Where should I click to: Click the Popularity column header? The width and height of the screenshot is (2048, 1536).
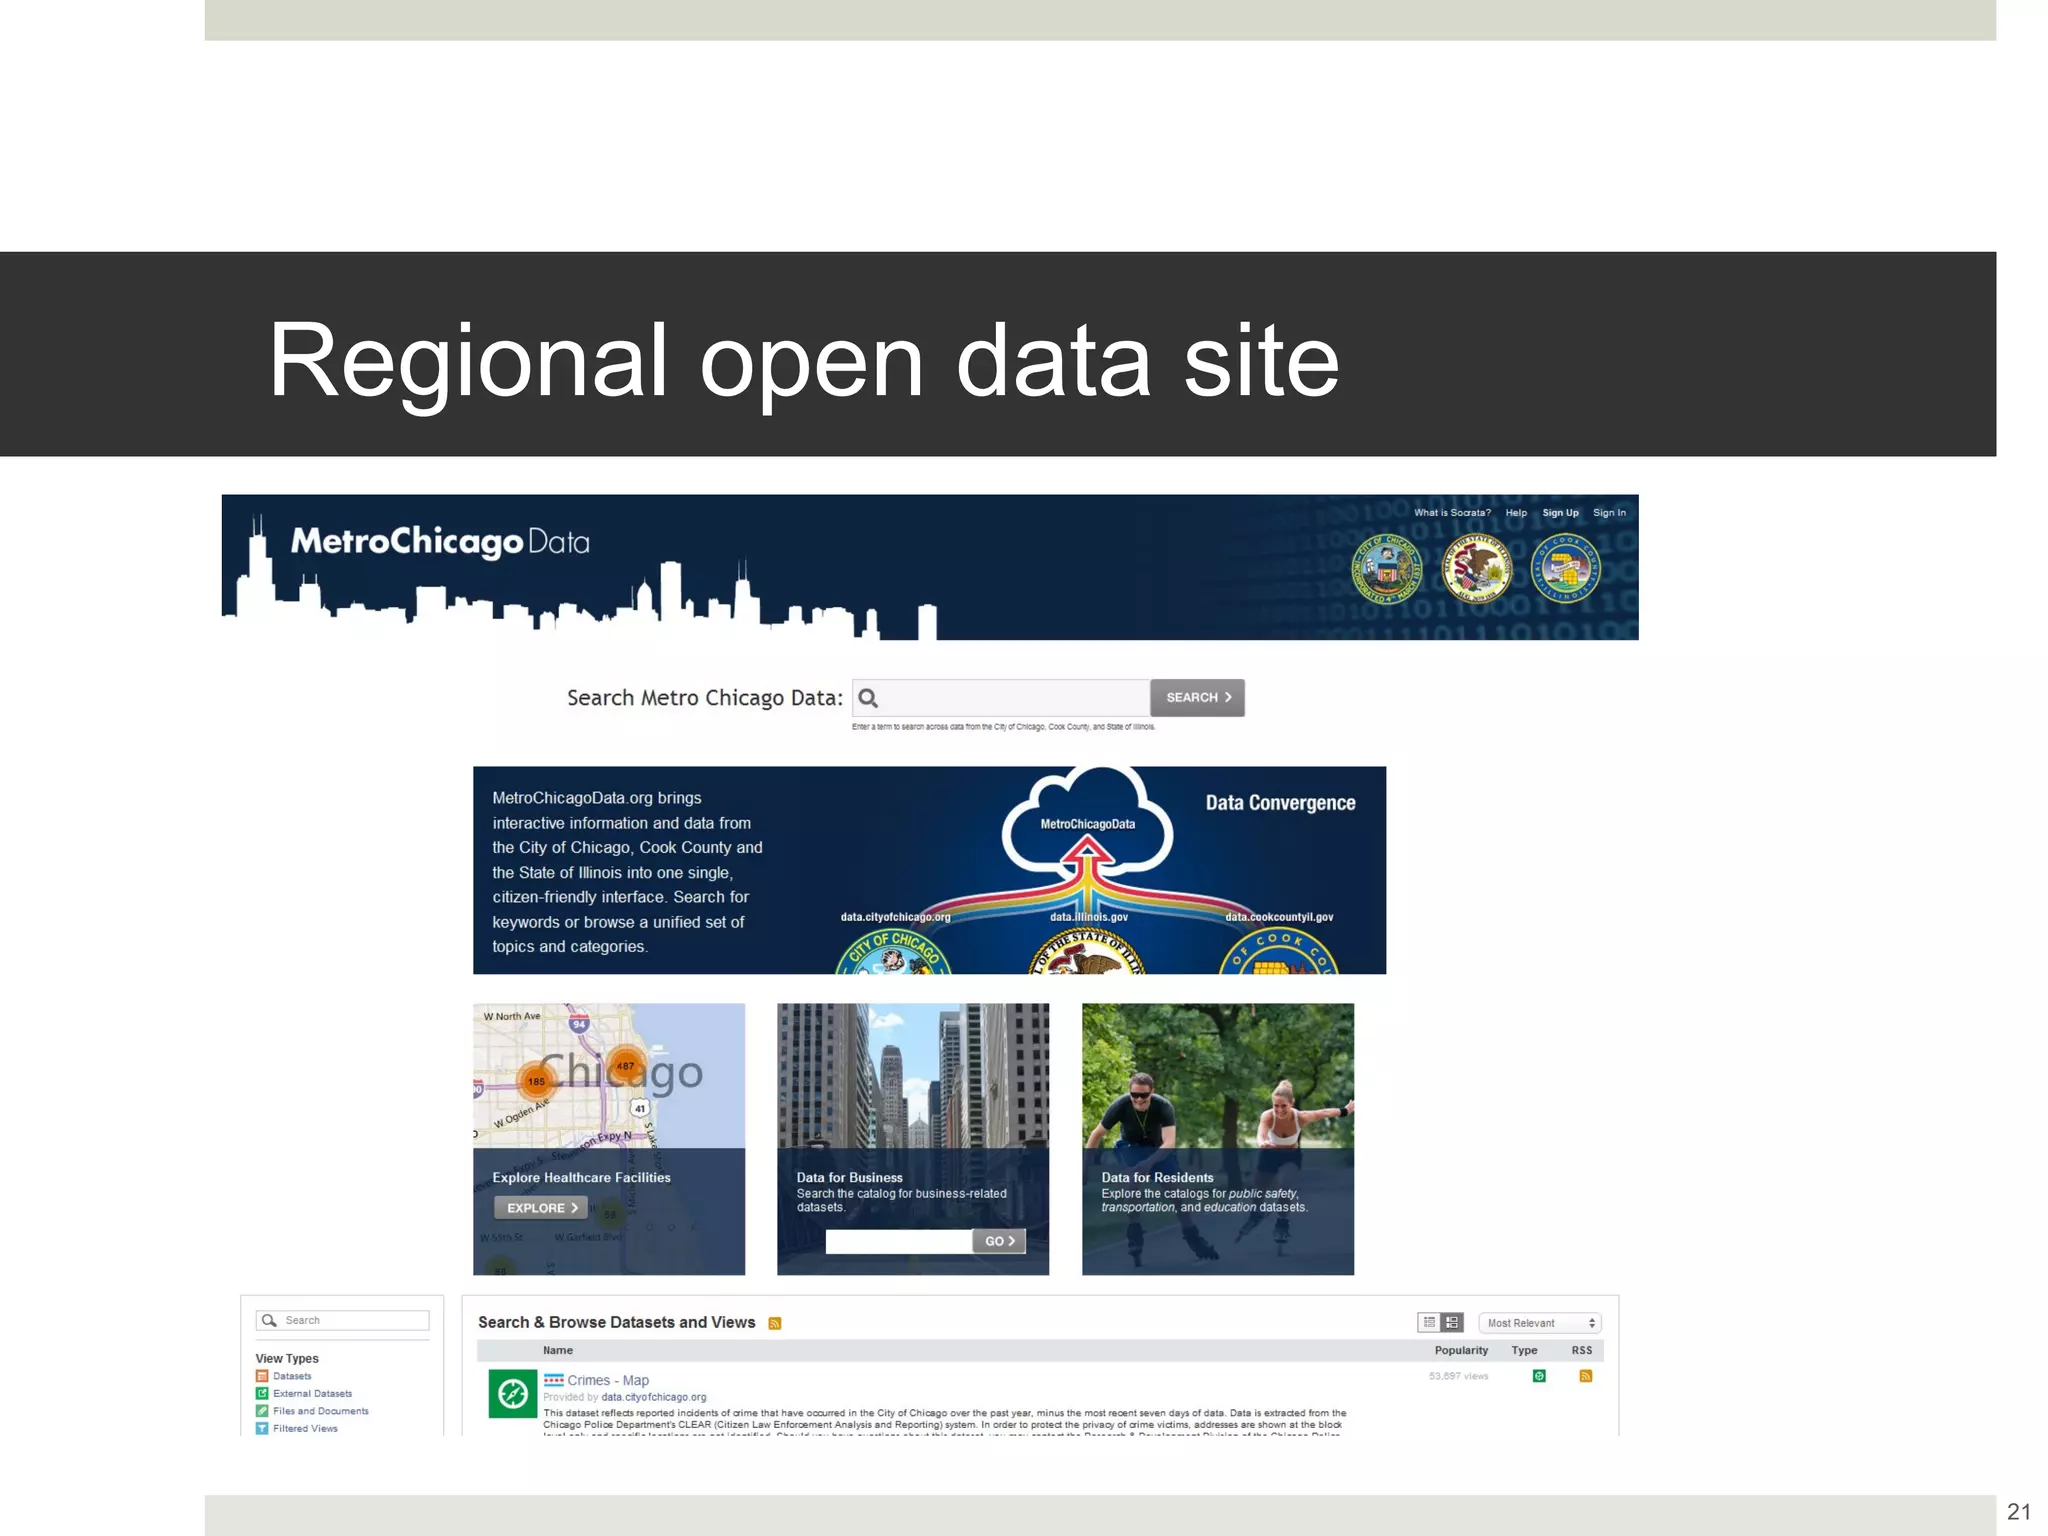pyautogui.click(x=1461, y=1350)
